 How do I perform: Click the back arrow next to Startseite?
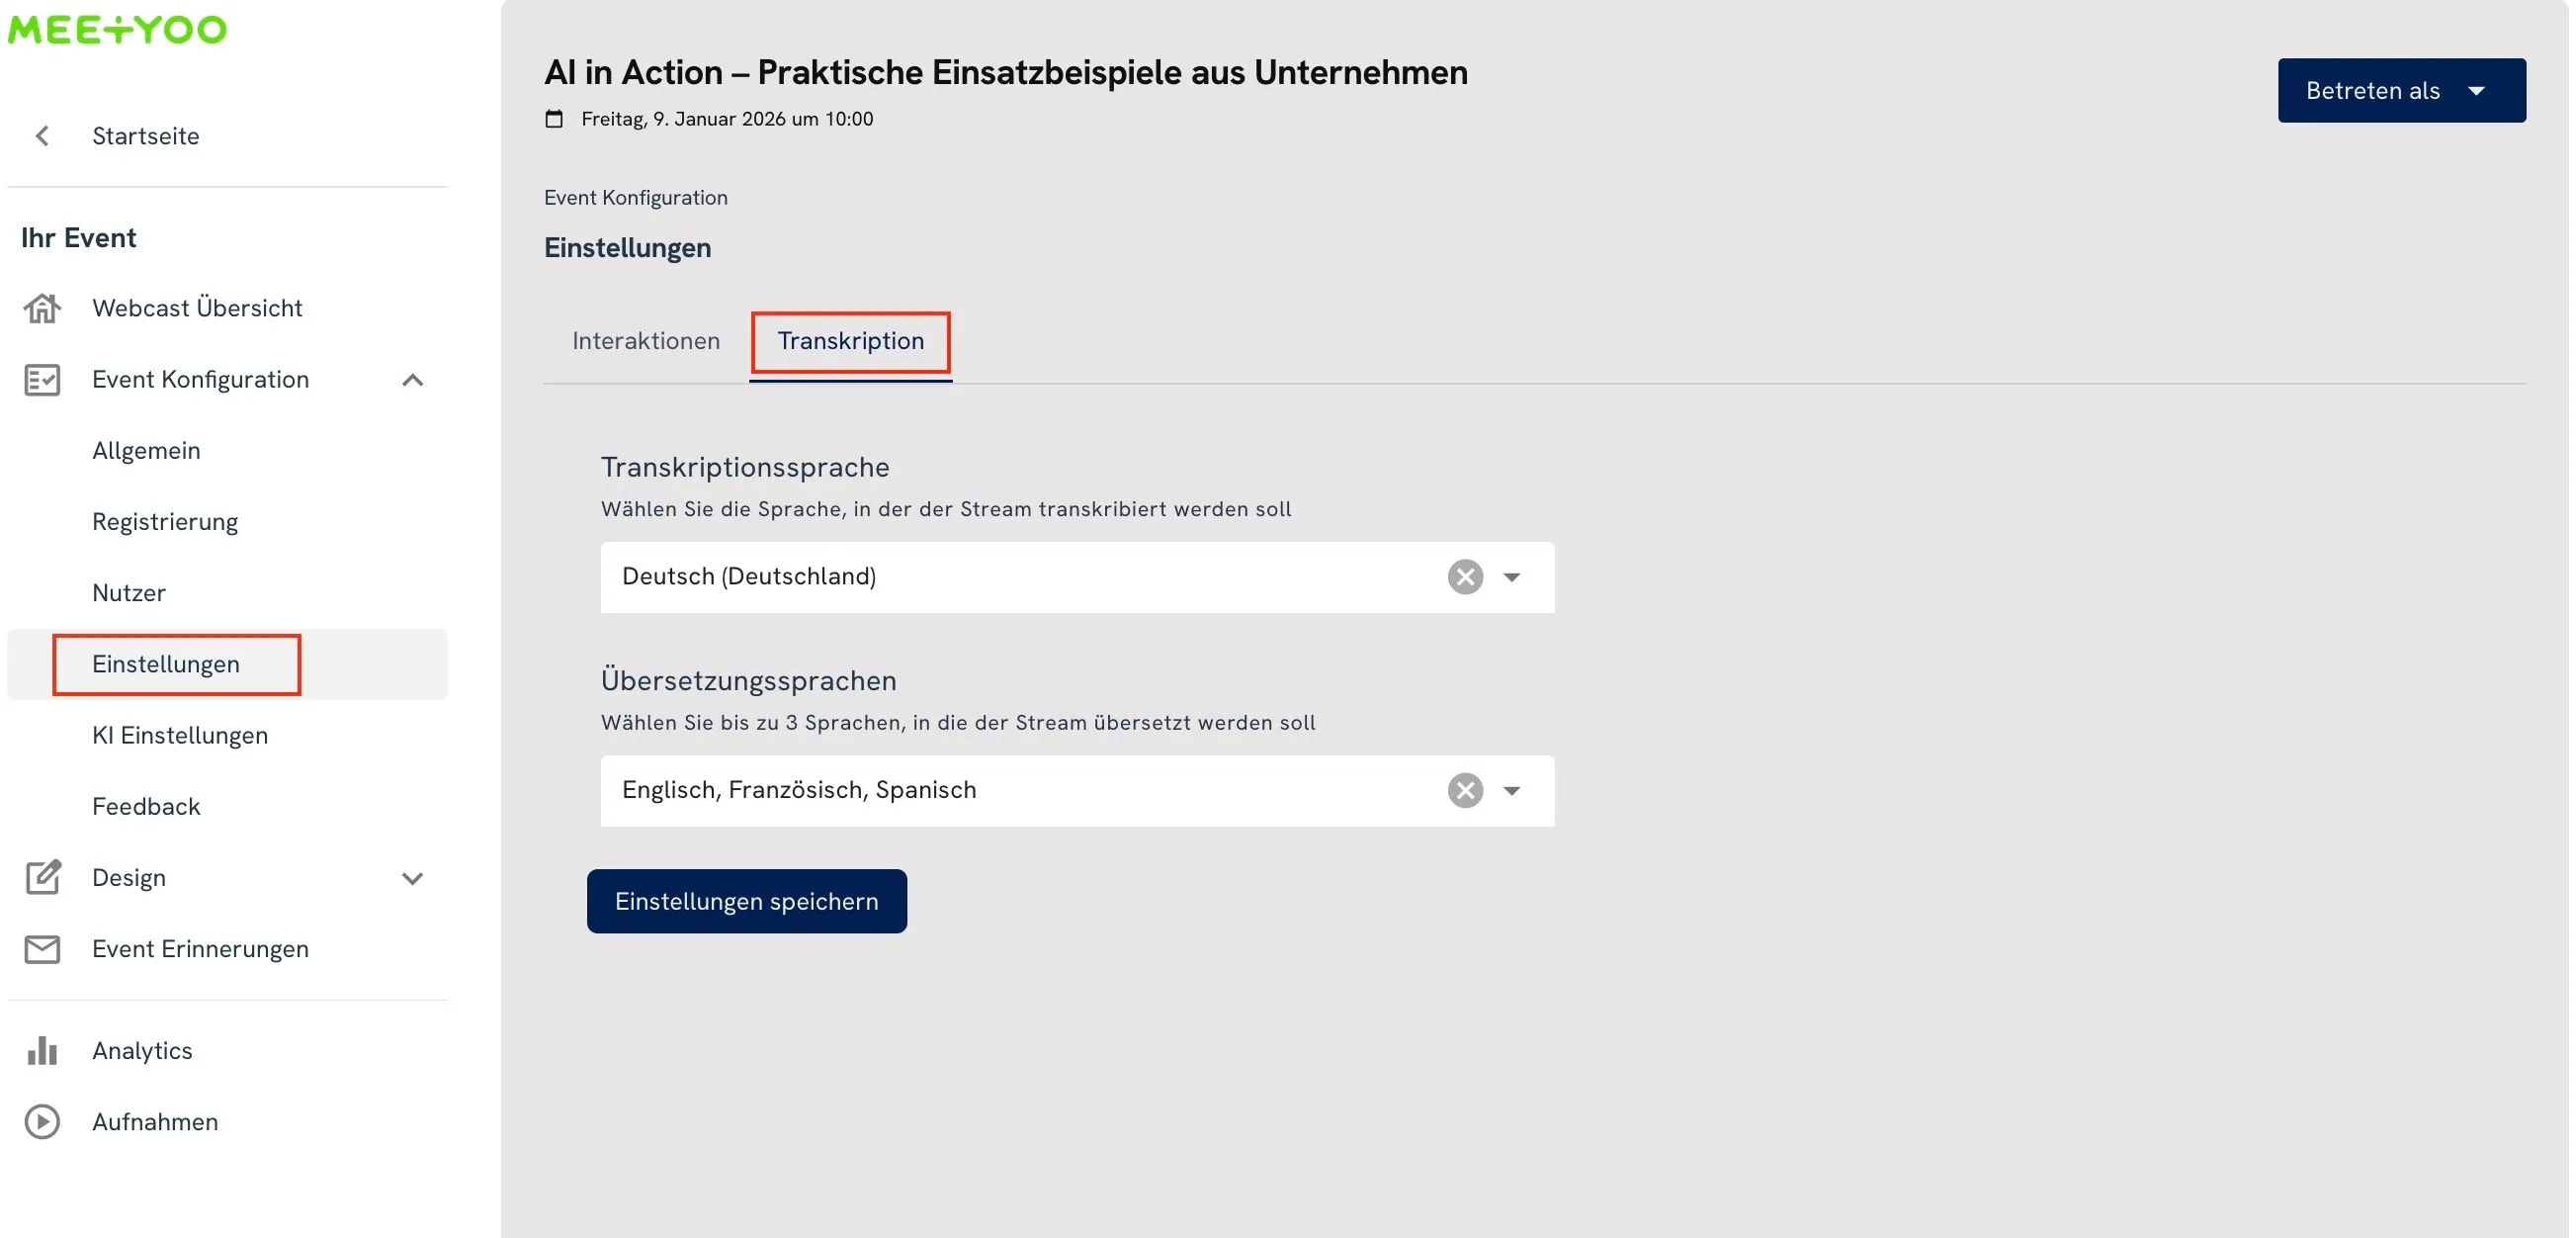[42, 135]
